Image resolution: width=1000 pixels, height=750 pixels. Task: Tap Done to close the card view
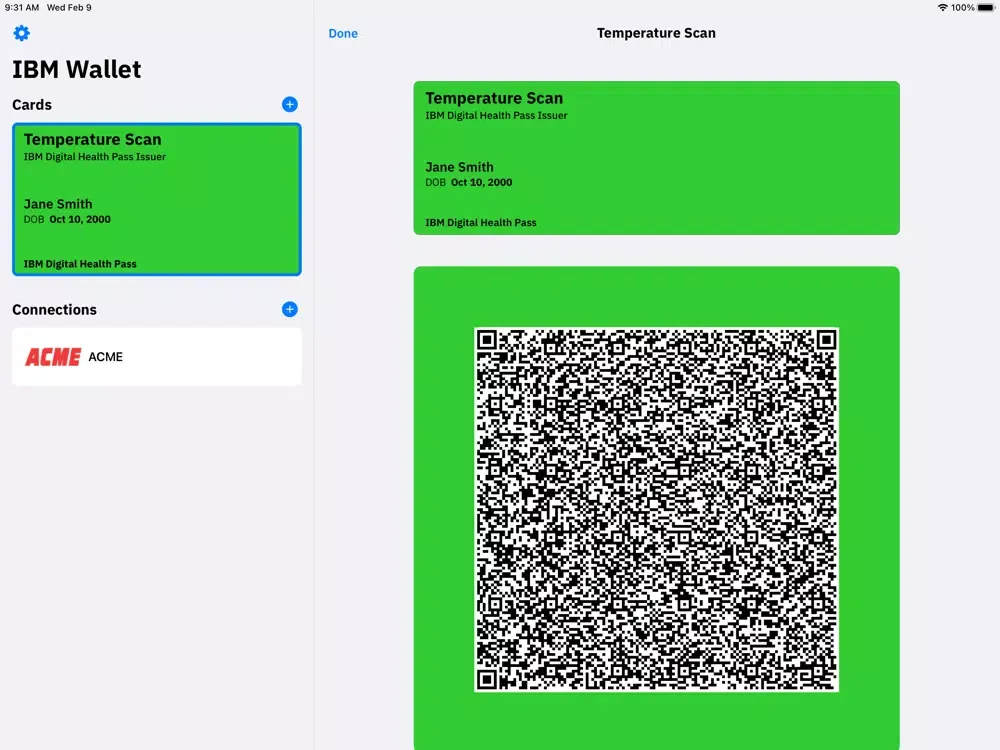click(343, 33)
